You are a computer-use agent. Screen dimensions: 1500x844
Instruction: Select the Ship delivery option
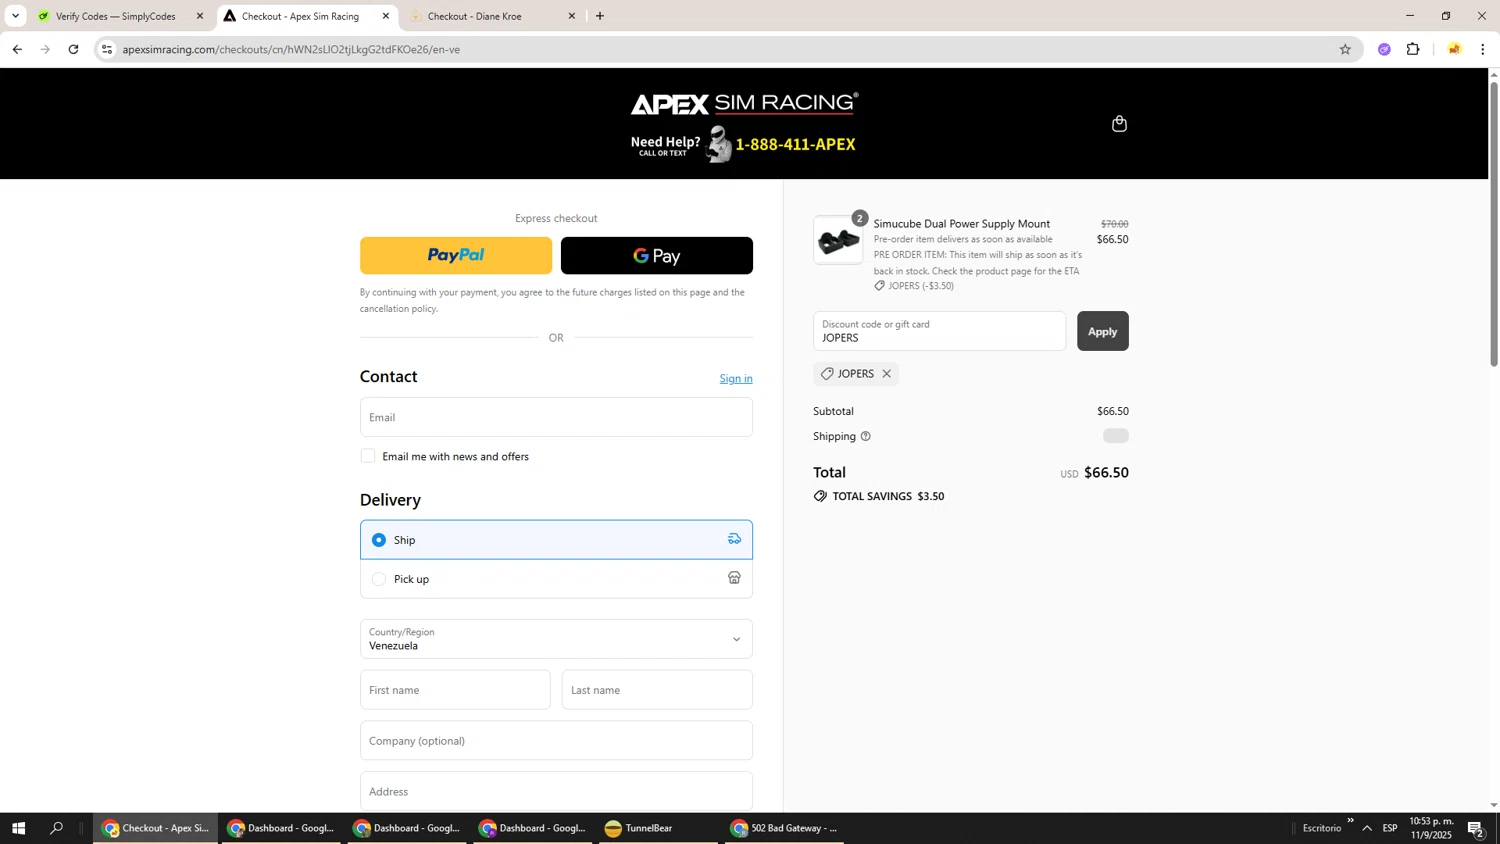point(556,540)
